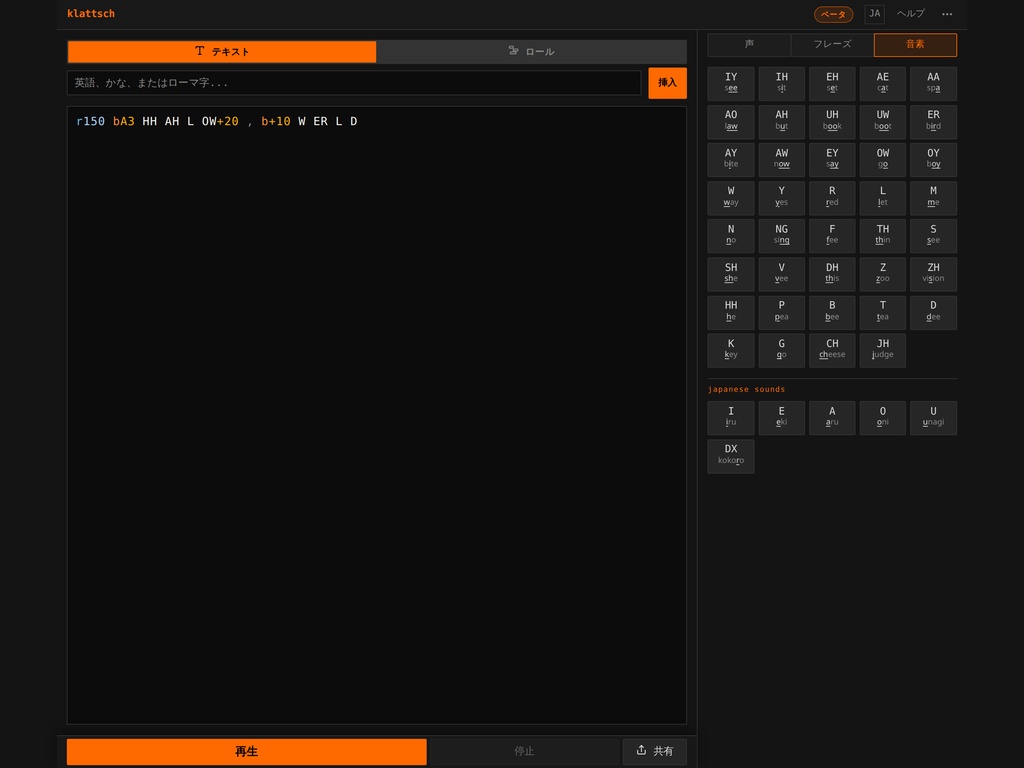This screenshot has width=1024, height=768.
Task: Select the Text mode tab
Action: (x=222, y=52)
